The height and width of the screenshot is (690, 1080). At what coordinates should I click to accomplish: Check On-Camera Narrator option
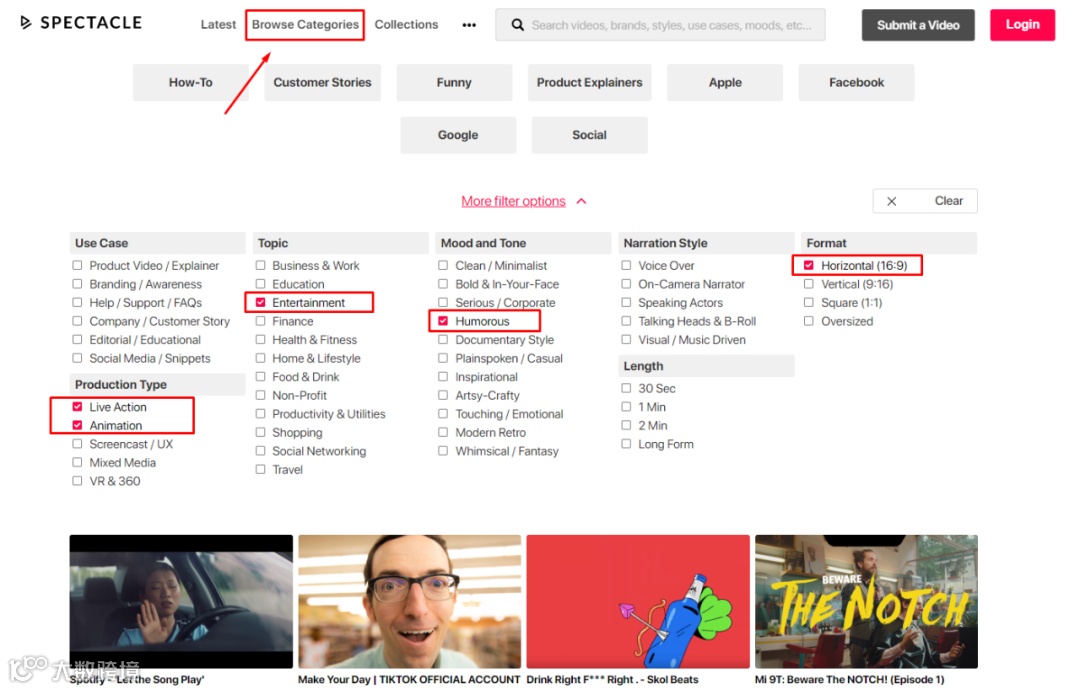626,284
